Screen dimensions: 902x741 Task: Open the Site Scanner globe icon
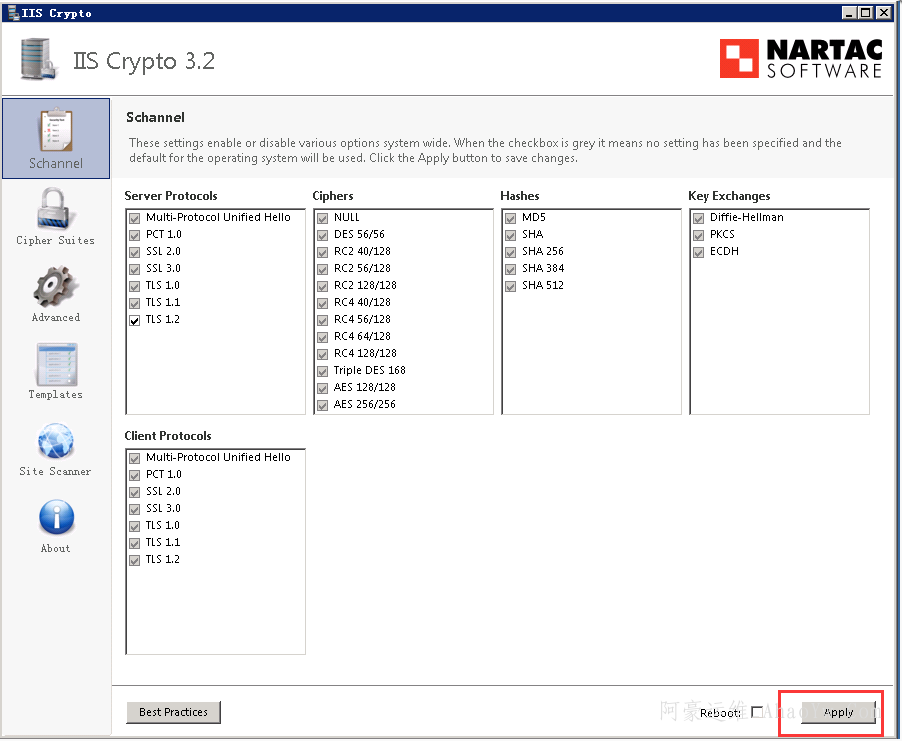pyautogui.click(x=56, y=442)
